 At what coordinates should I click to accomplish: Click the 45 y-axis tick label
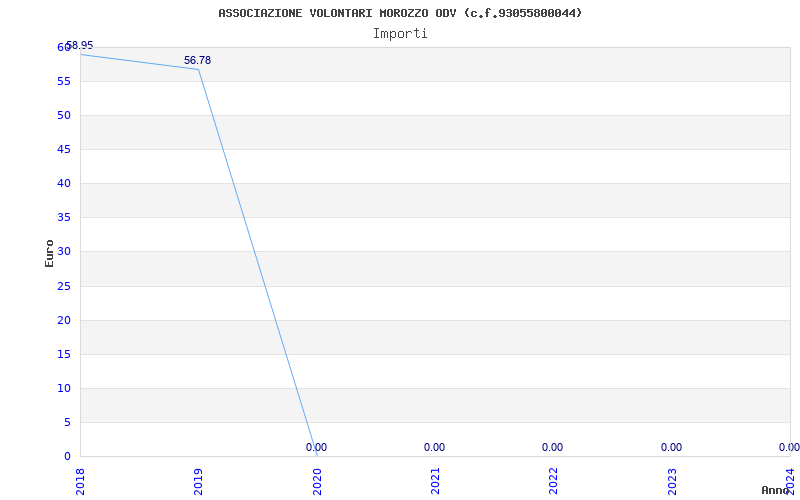tap(64, 149)
